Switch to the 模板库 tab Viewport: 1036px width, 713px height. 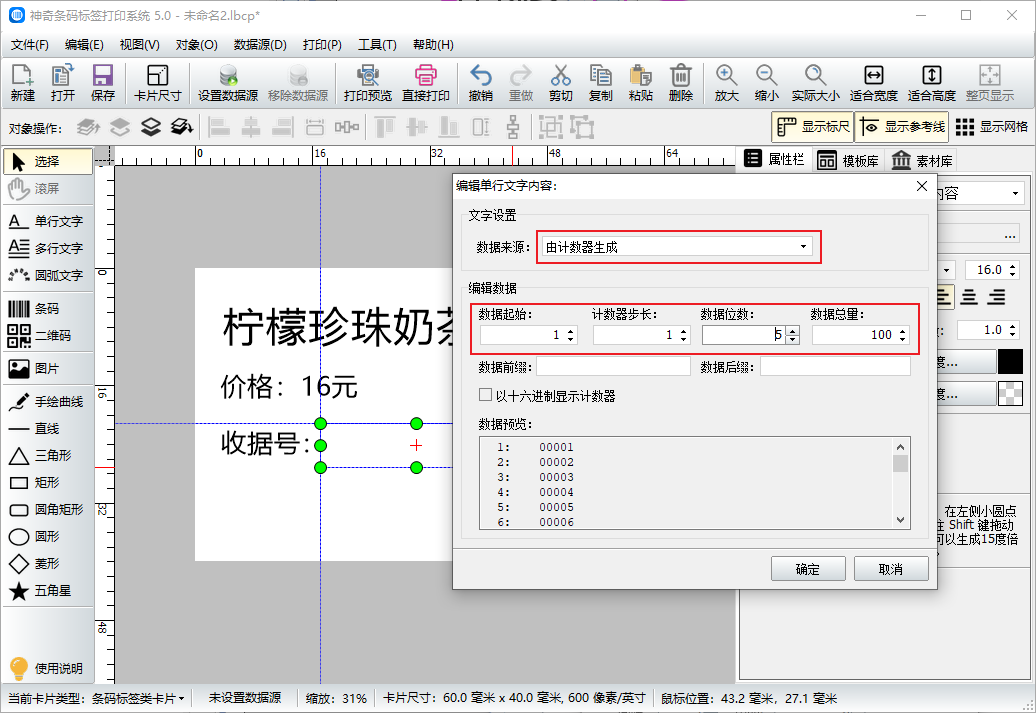click(x=848, y=161)
